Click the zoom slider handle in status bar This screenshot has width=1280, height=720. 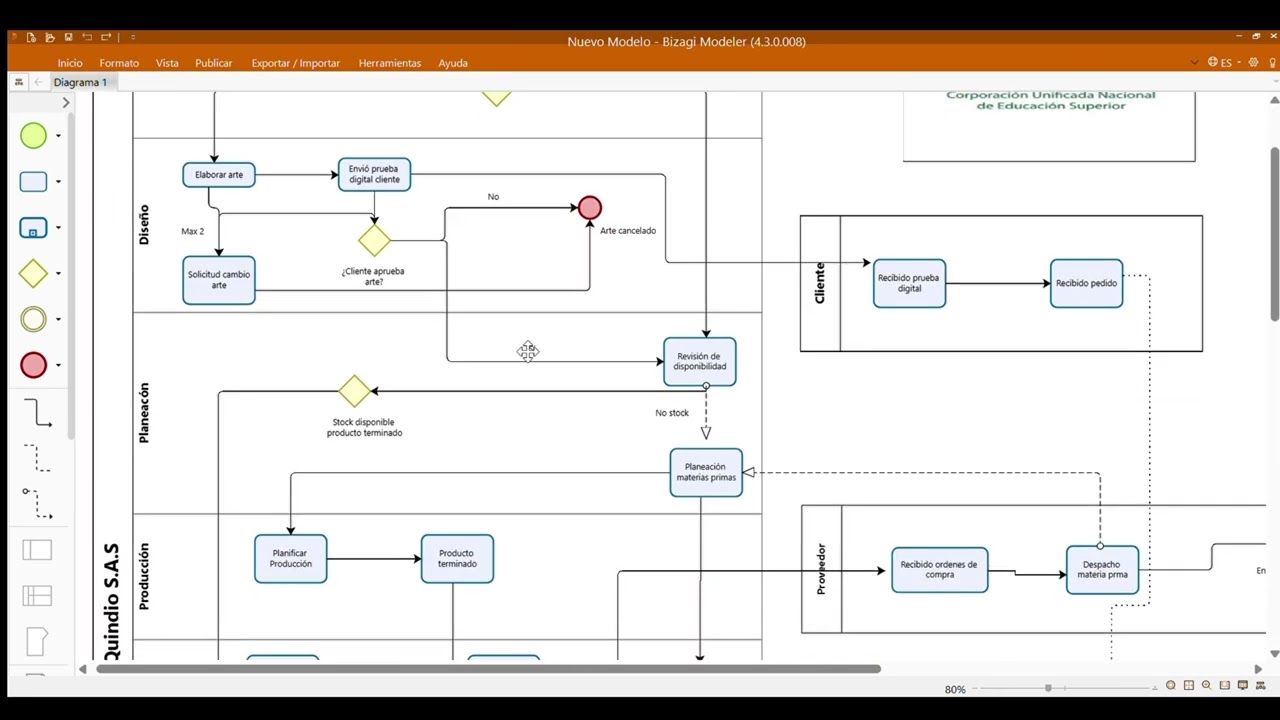tap(1048, 688)
